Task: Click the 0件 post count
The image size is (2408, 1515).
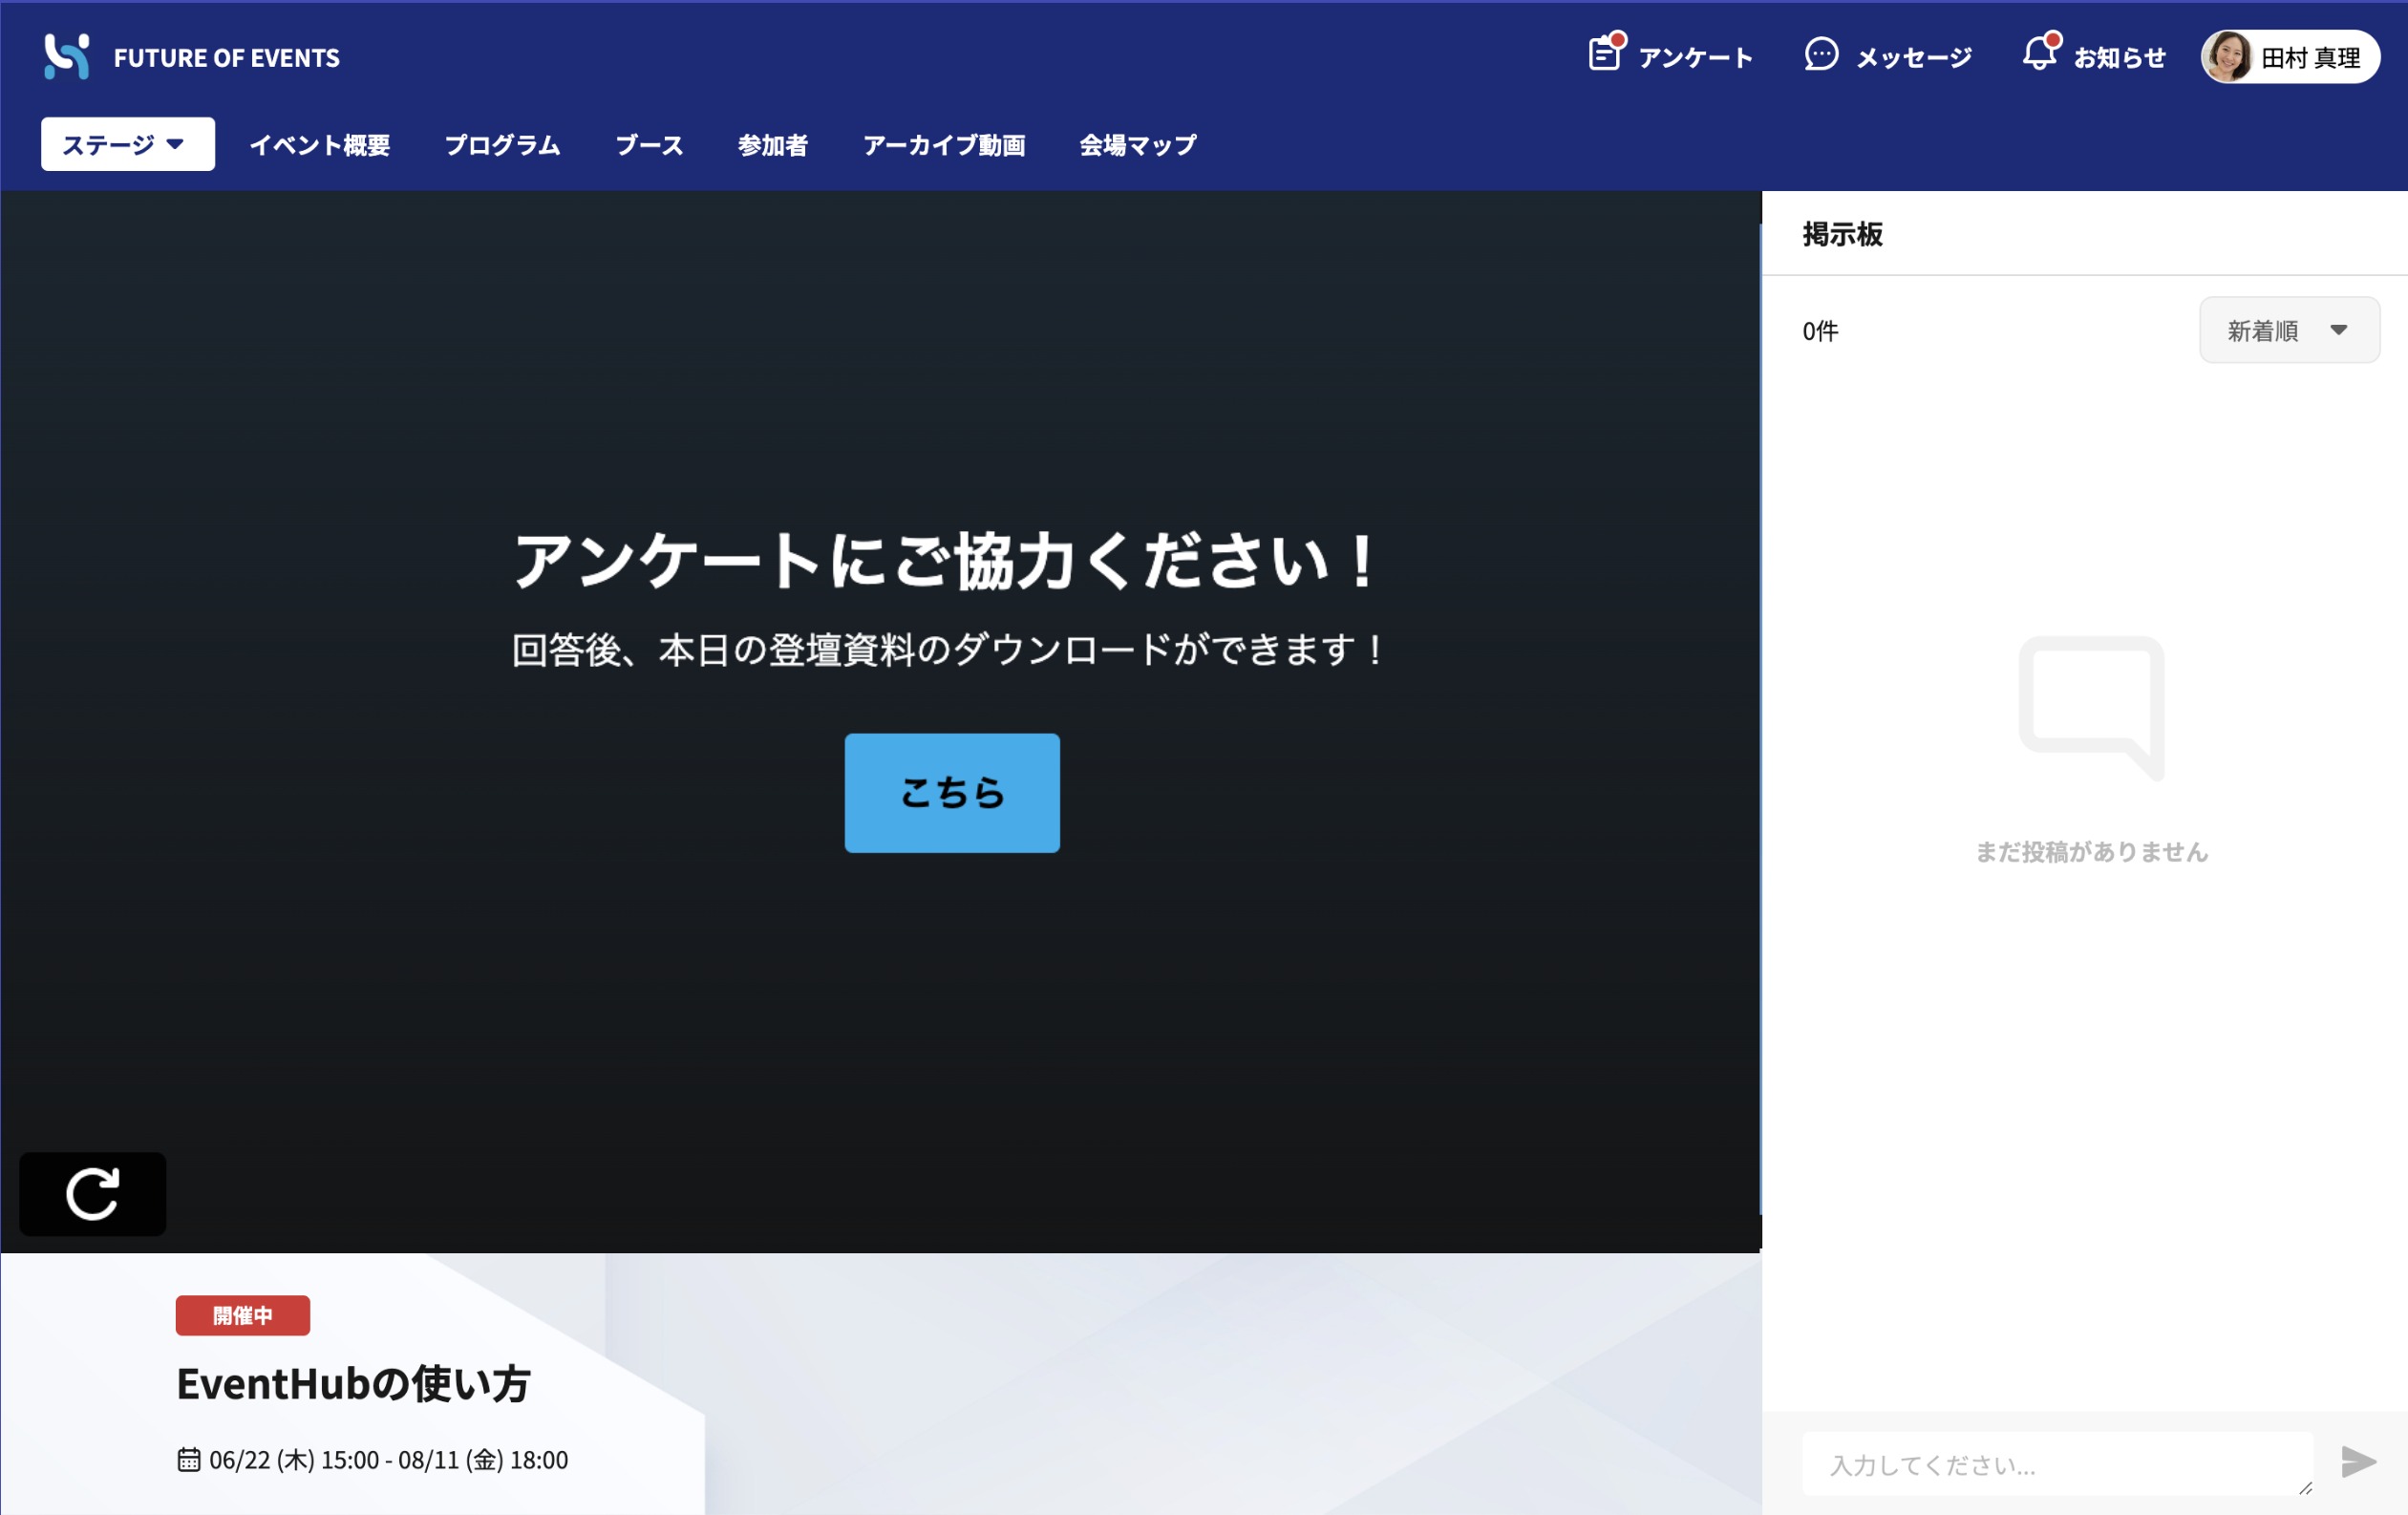Action: pos(1820,331)
